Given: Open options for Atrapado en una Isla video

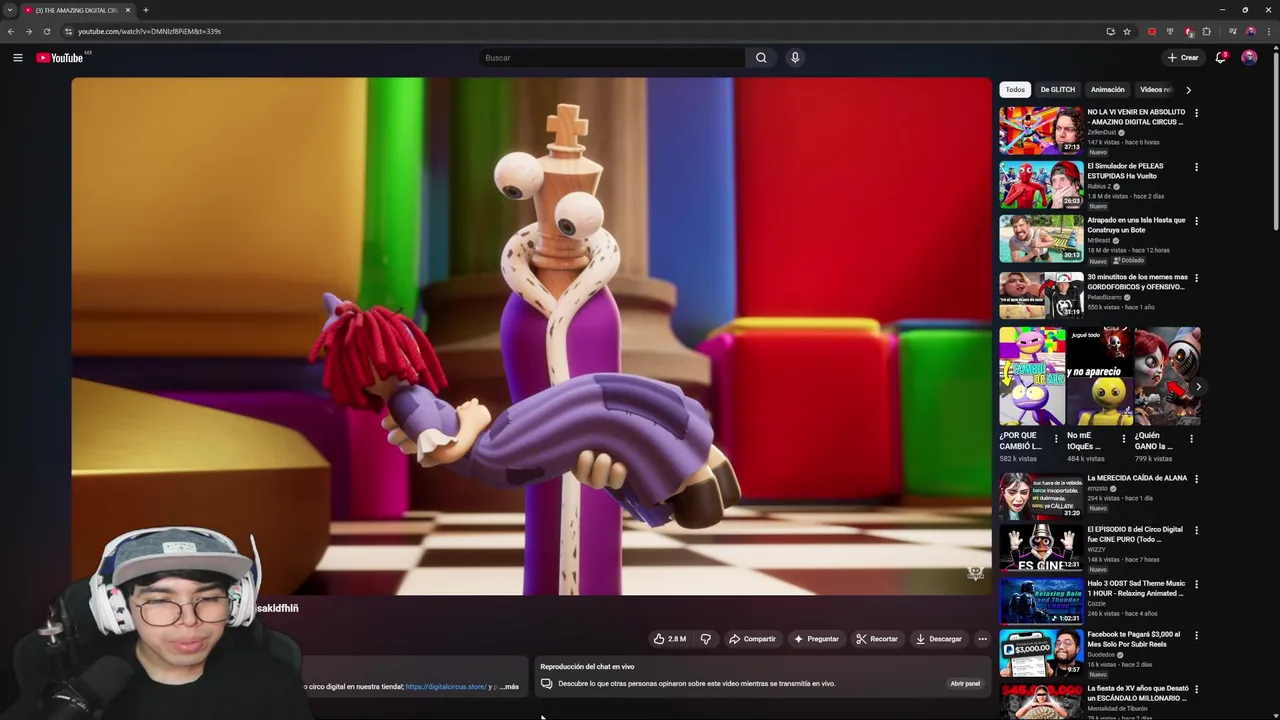Looking at the screenshot, I should (x=1196, y=221).
